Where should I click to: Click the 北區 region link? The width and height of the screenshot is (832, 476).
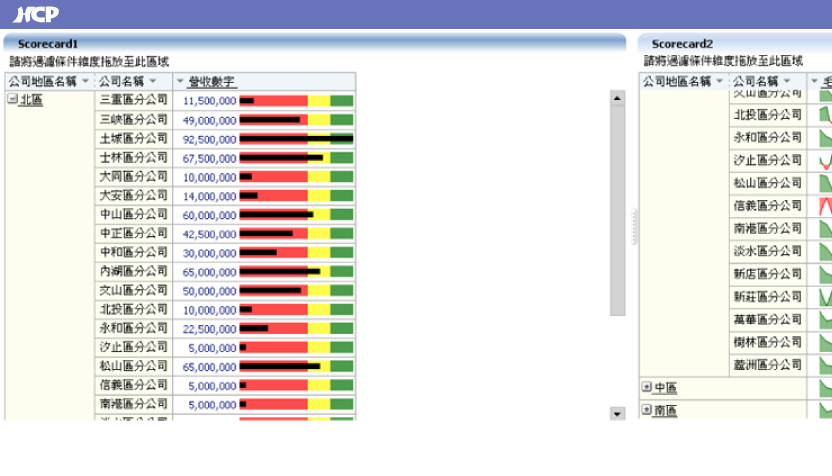(31, 100)
